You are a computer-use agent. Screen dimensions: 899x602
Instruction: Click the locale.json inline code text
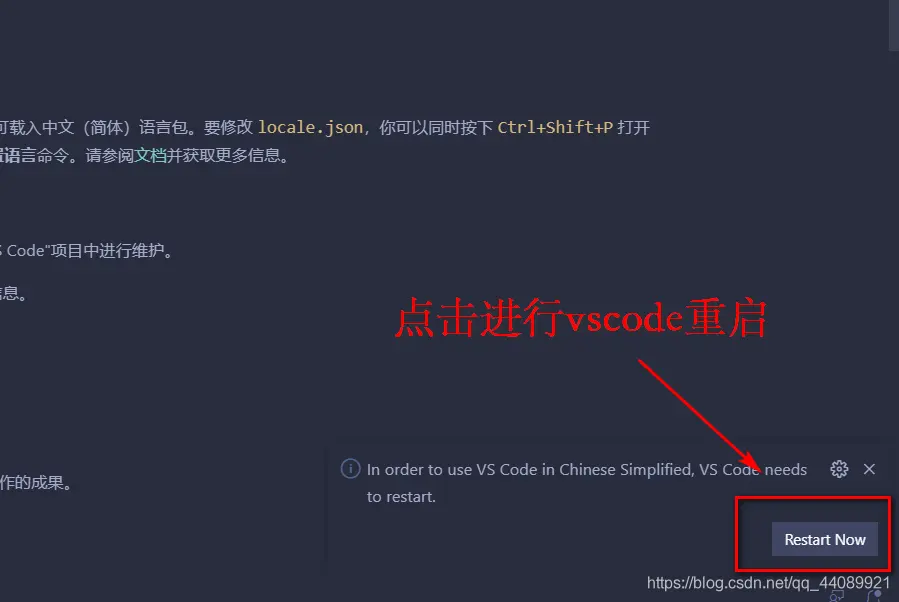[310, 127]
